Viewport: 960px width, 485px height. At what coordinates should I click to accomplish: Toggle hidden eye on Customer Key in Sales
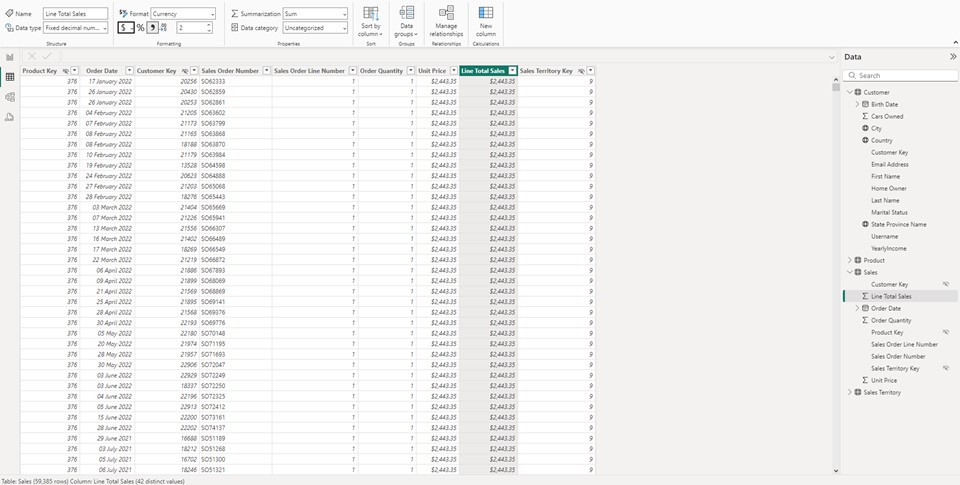tap(944, 284)
